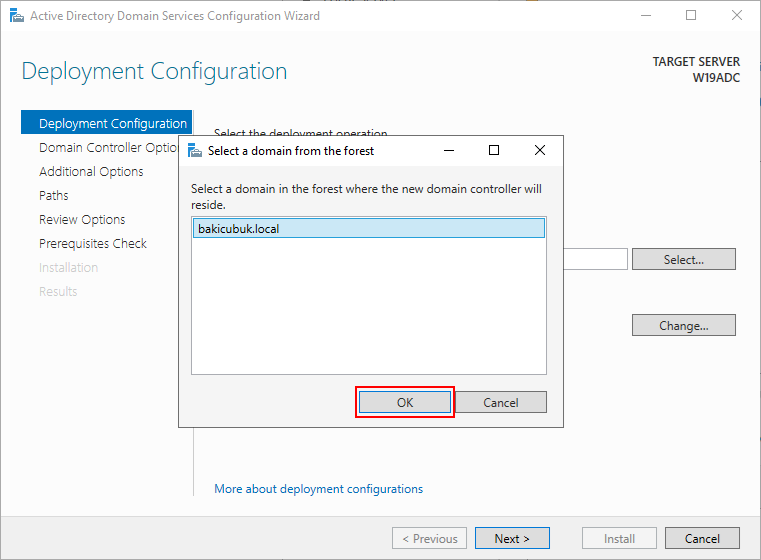Screen dimensions: 761x560
Task: Cancel the domain selection dialog
Action: point(500,402)
